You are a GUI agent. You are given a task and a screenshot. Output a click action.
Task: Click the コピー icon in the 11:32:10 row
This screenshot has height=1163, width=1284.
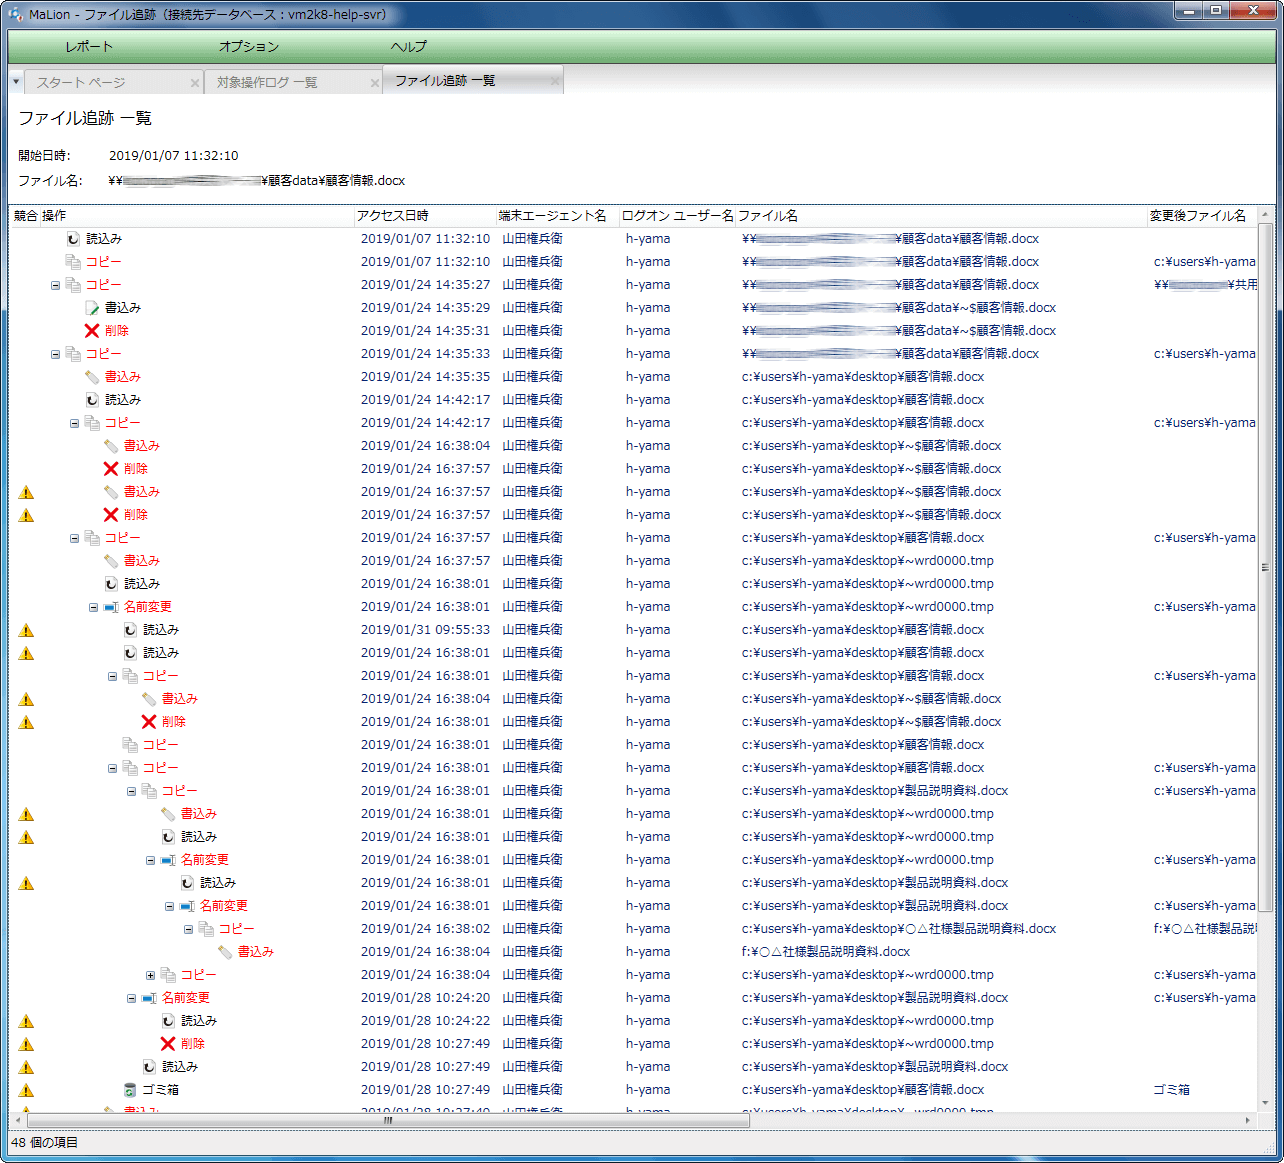coord(73,262)
